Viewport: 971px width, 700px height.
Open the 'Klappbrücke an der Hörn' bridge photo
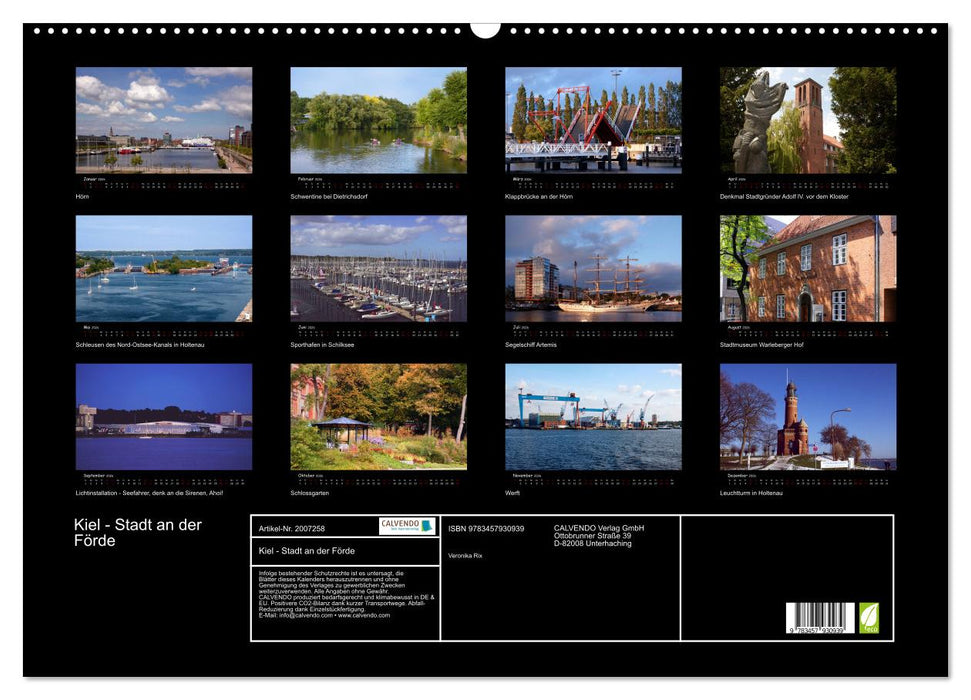pos(594,122)
